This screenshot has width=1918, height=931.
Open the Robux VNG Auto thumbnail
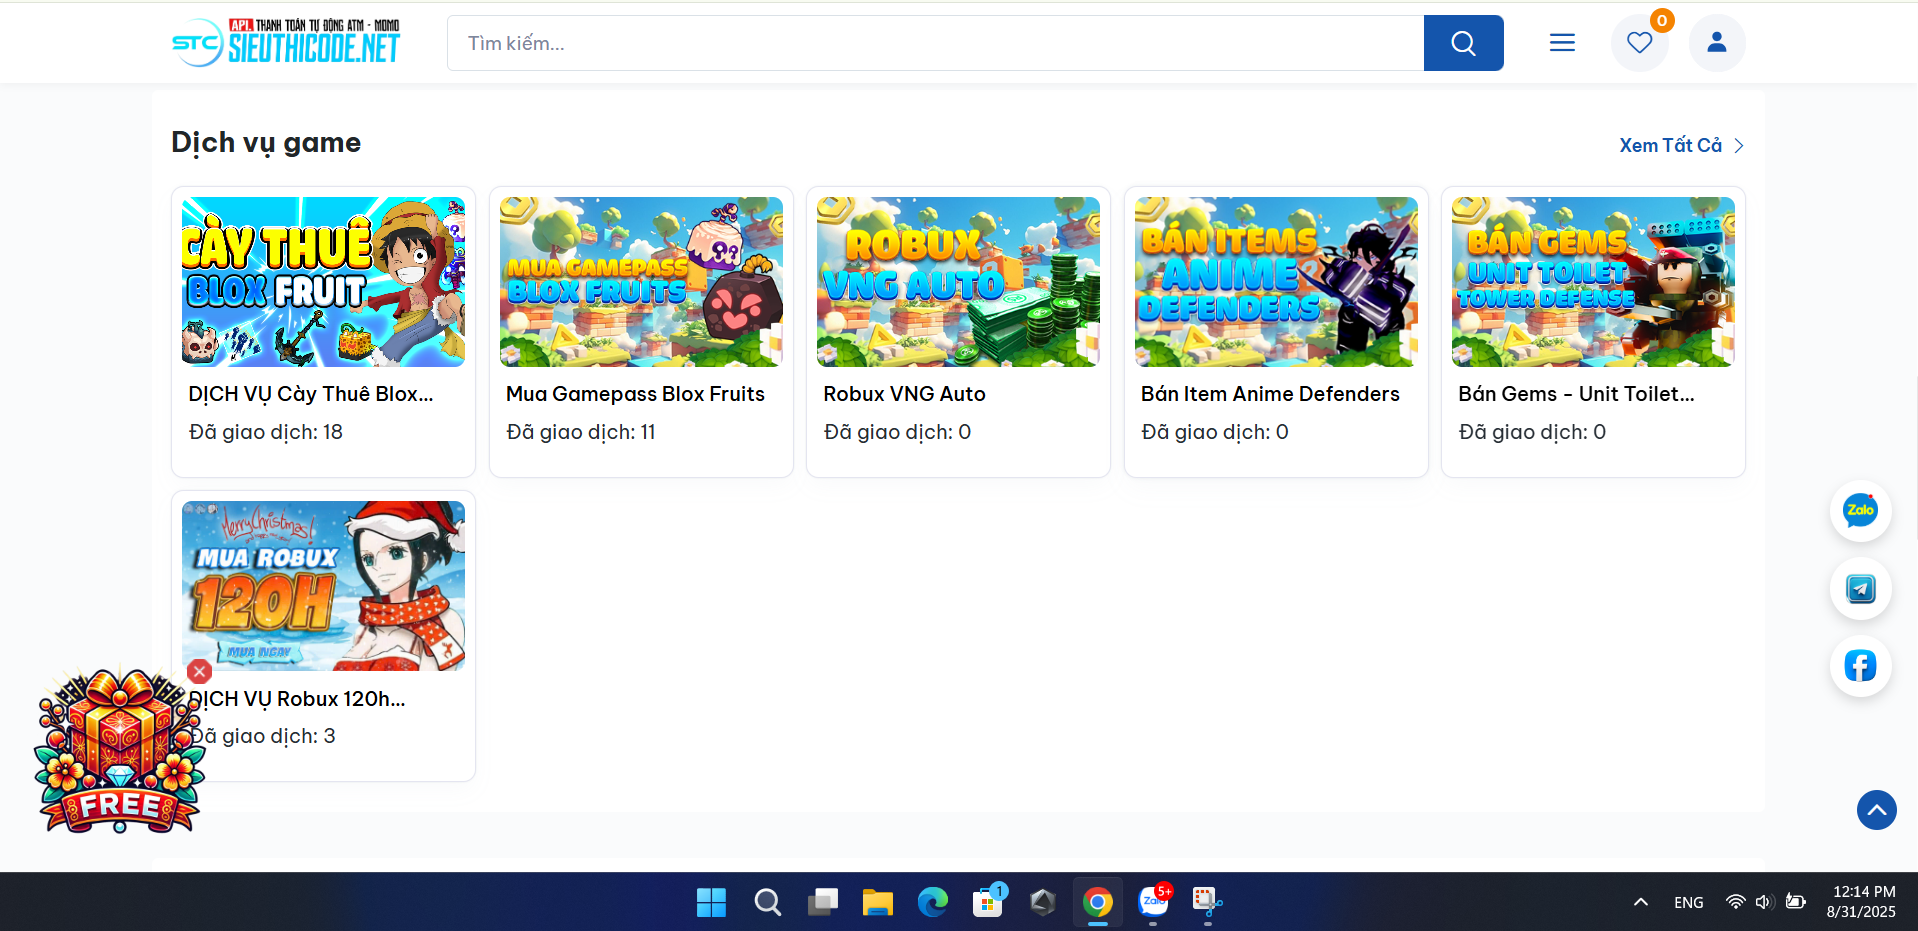click(958, 282)
